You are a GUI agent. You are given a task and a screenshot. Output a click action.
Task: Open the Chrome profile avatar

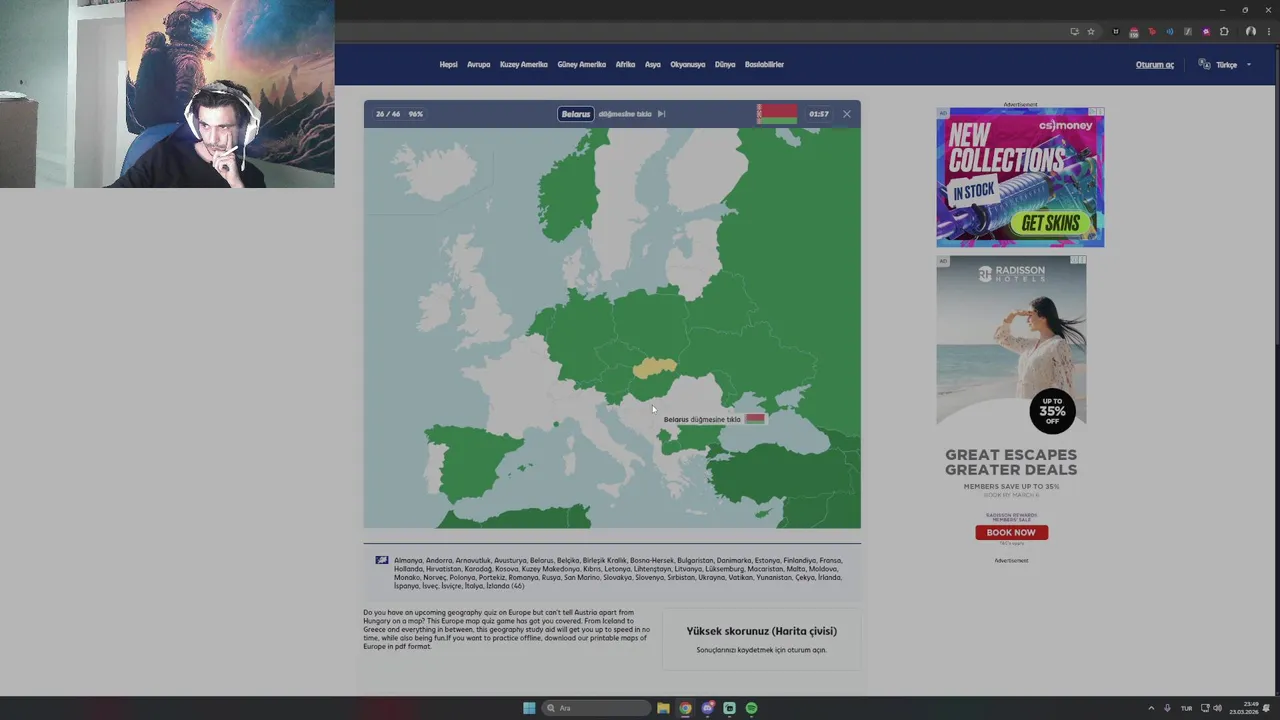[x=1251, y=31]
